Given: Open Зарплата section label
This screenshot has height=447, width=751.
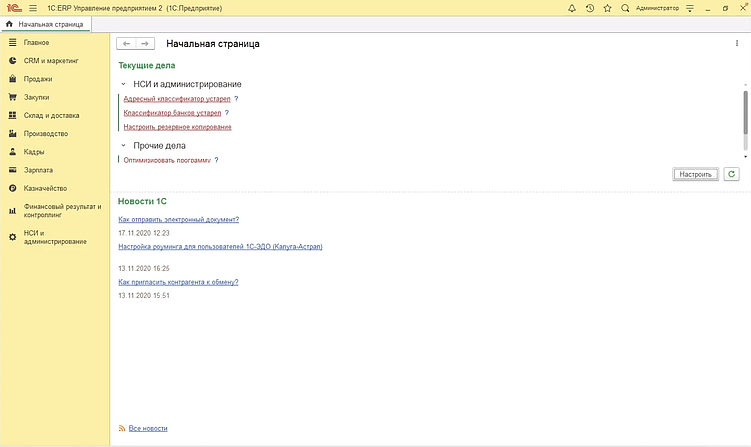Looking at the screenshot, I should click(x=38, y=170).
